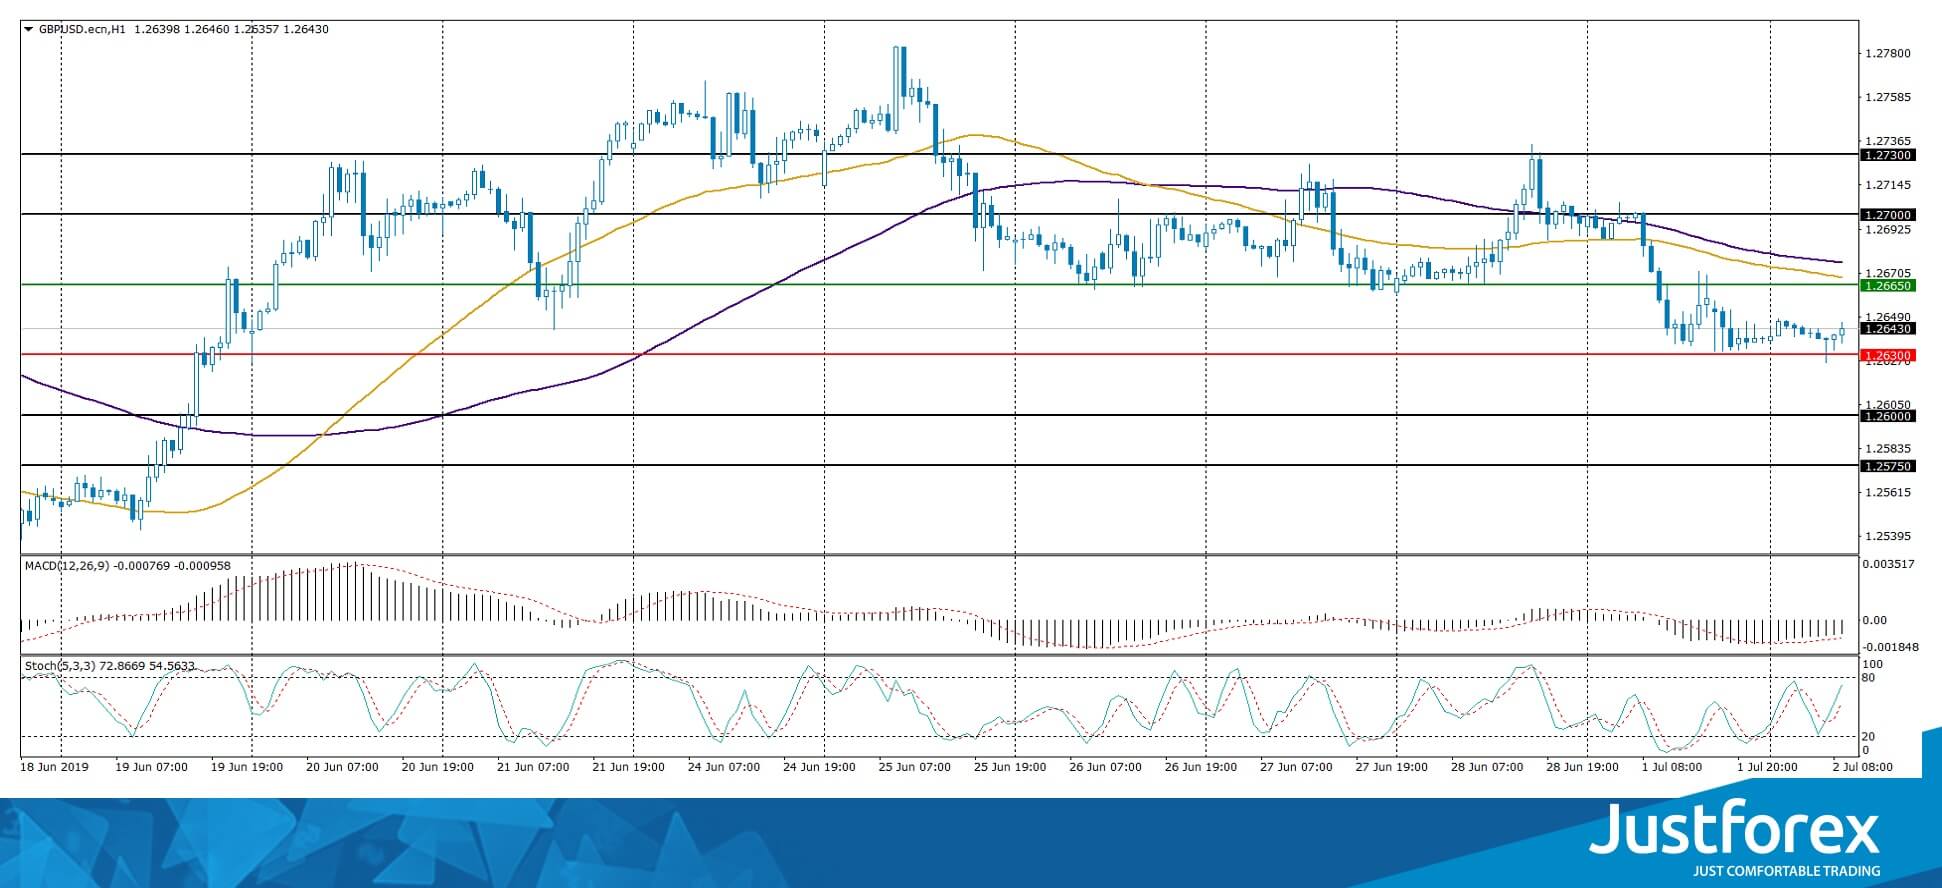Screen dimensions: 1942x888
Task: Click the 19 Jun 19:00 time label
Action: click(x=247, y=767)
